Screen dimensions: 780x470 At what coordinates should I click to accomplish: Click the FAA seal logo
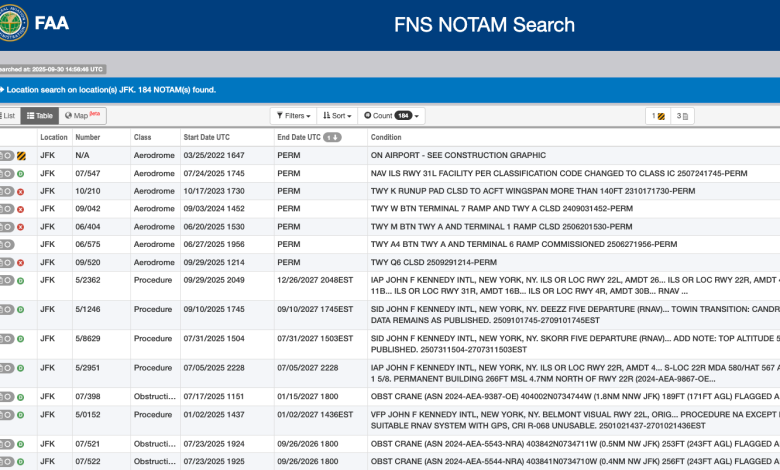[x=12, y=22]
